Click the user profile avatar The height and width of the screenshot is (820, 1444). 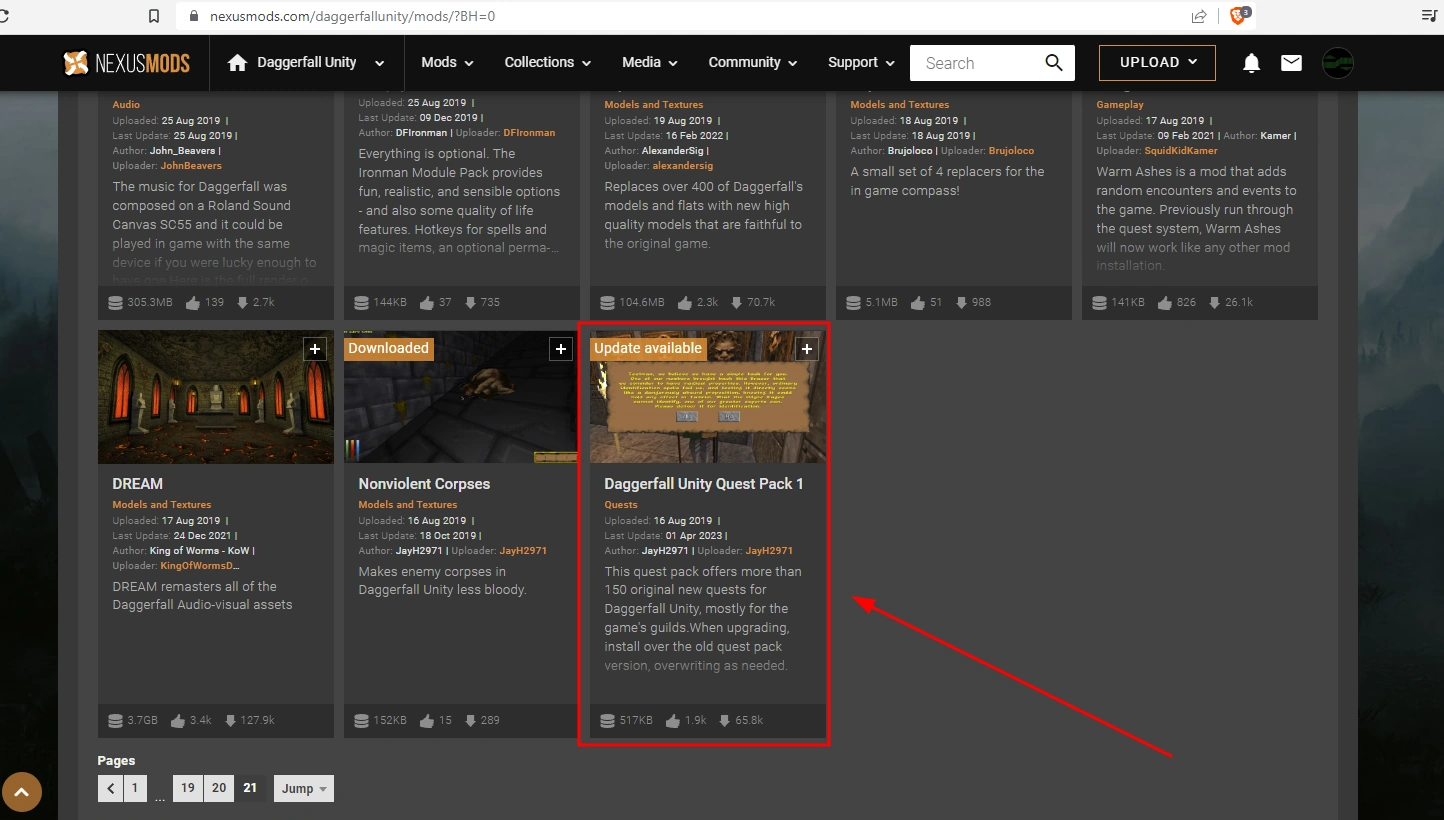click(1338, 63)
